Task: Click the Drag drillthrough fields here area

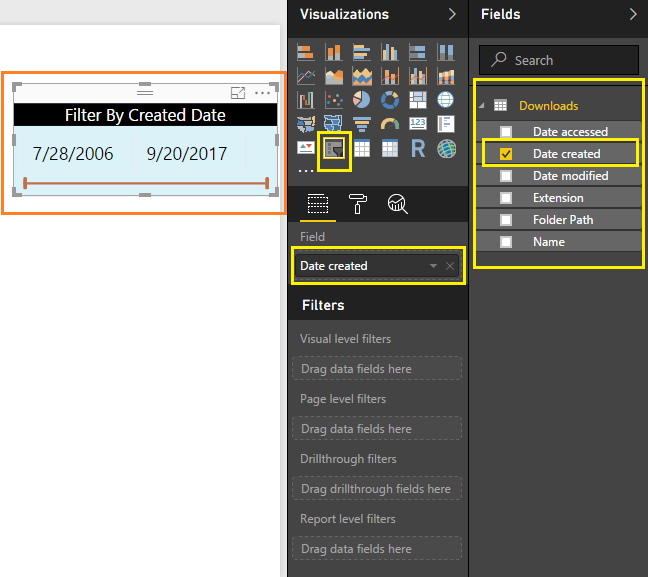Action: tap(377, 488)
